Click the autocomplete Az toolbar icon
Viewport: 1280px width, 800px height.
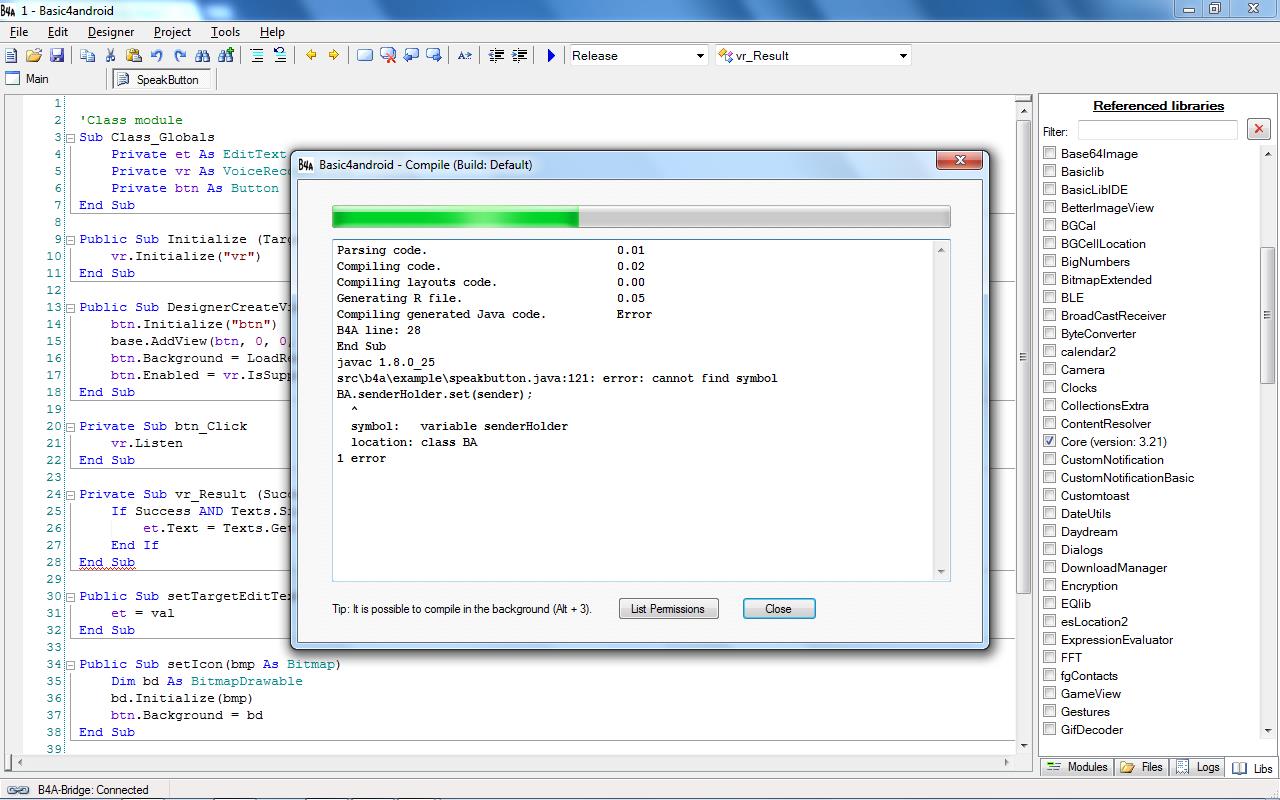(465, 56)
